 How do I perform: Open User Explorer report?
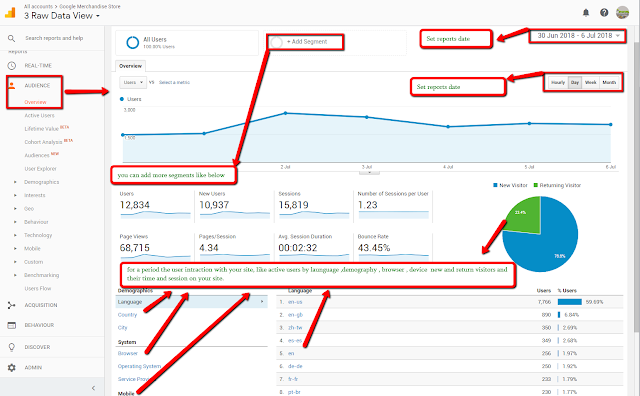click(x=40, y=169)
